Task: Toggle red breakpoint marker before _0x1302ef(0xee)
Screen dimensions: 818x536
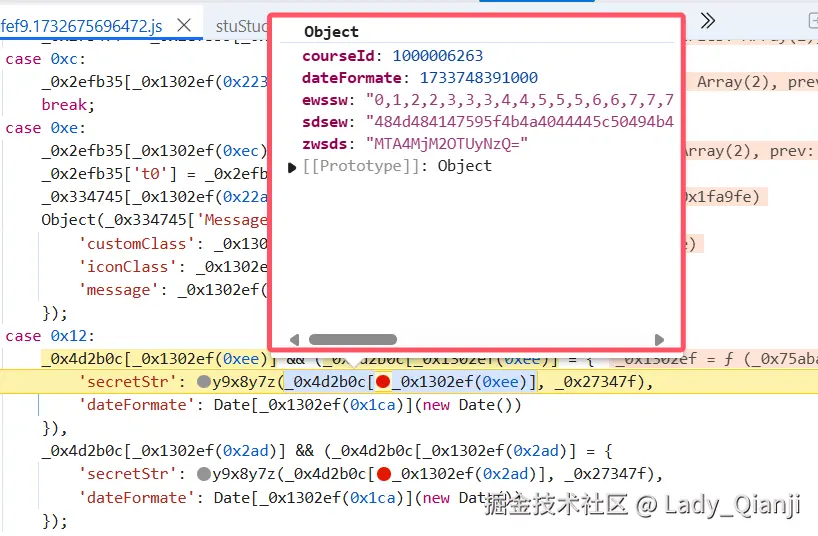Action: pyautogui.click(x=383, y=382)
